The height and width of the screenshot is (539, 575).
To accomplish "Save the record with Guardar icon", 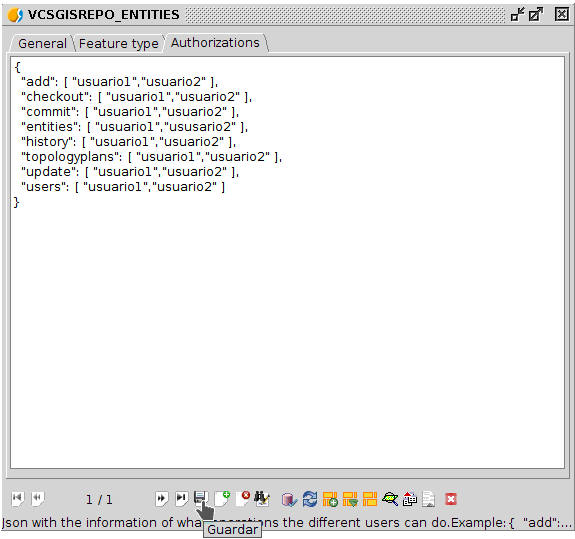I will (201, 499).
